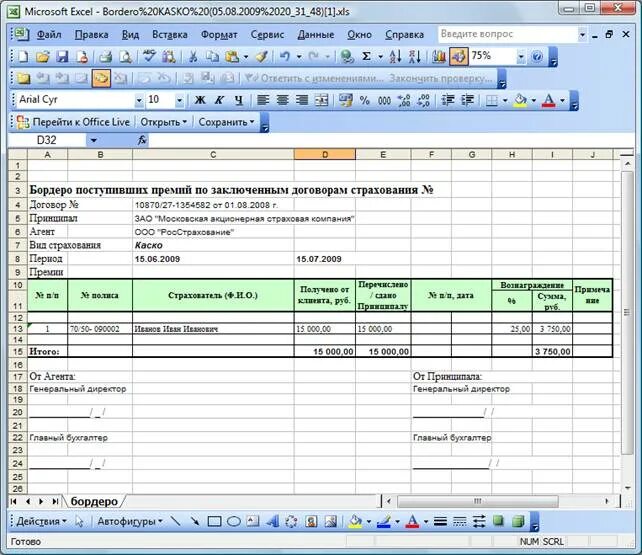
Task: Click the line color pen in the Drawing toolbar
Action: 384,521
